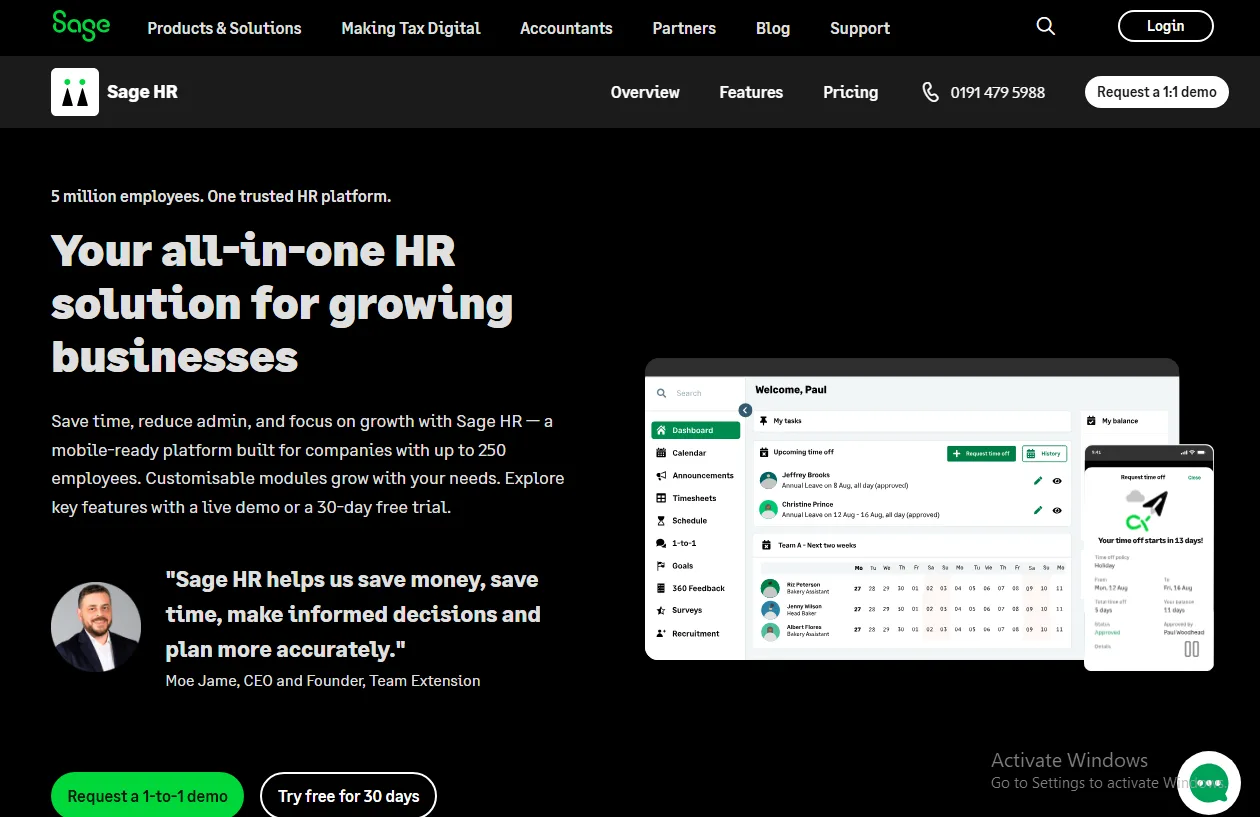1260x817 pixels.
Task: Open the Support menu item
Action: (860, 28)
